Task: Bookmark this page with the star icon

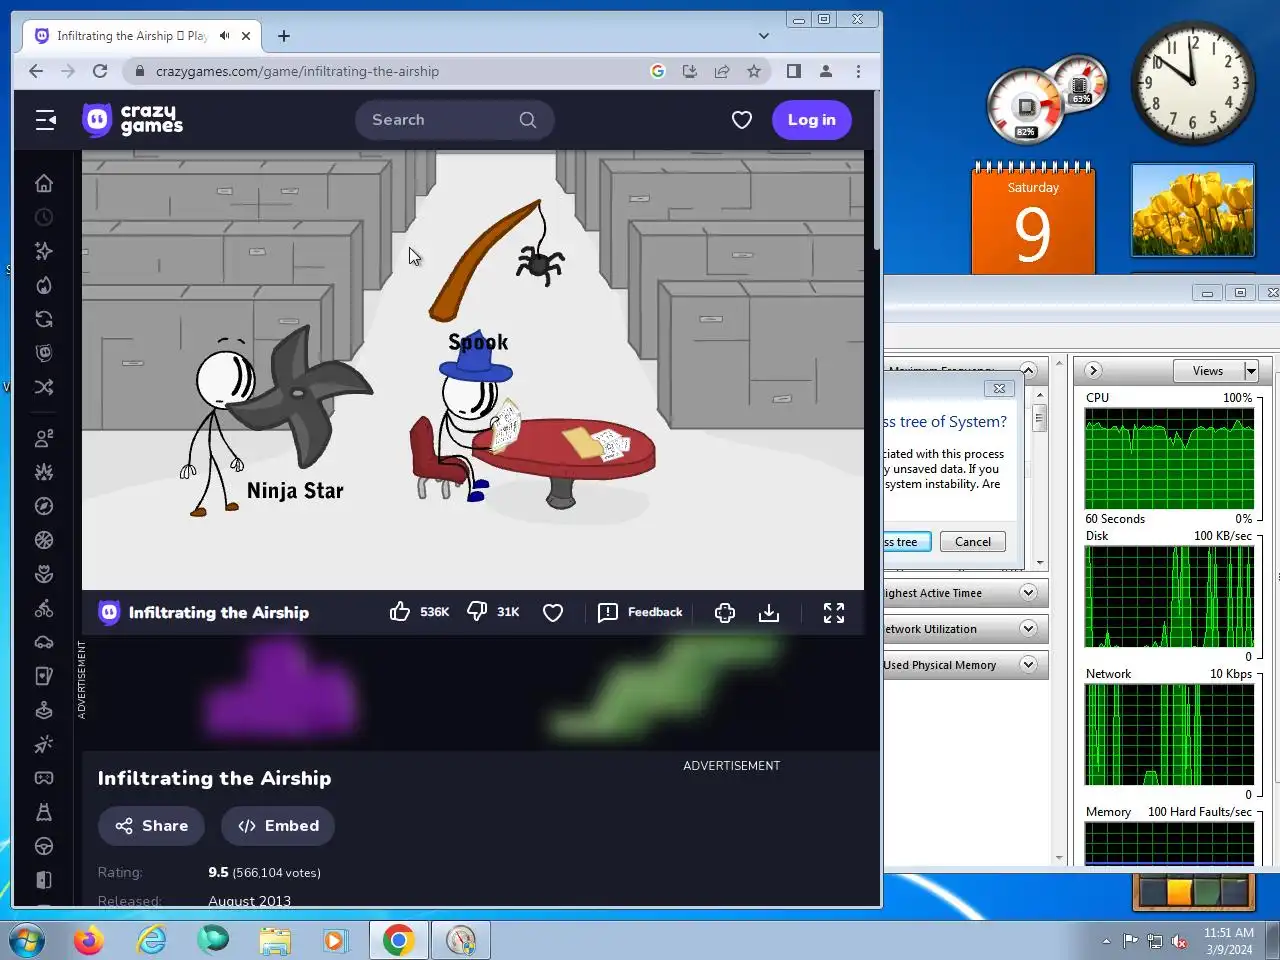Action: (x=754, y=71)
